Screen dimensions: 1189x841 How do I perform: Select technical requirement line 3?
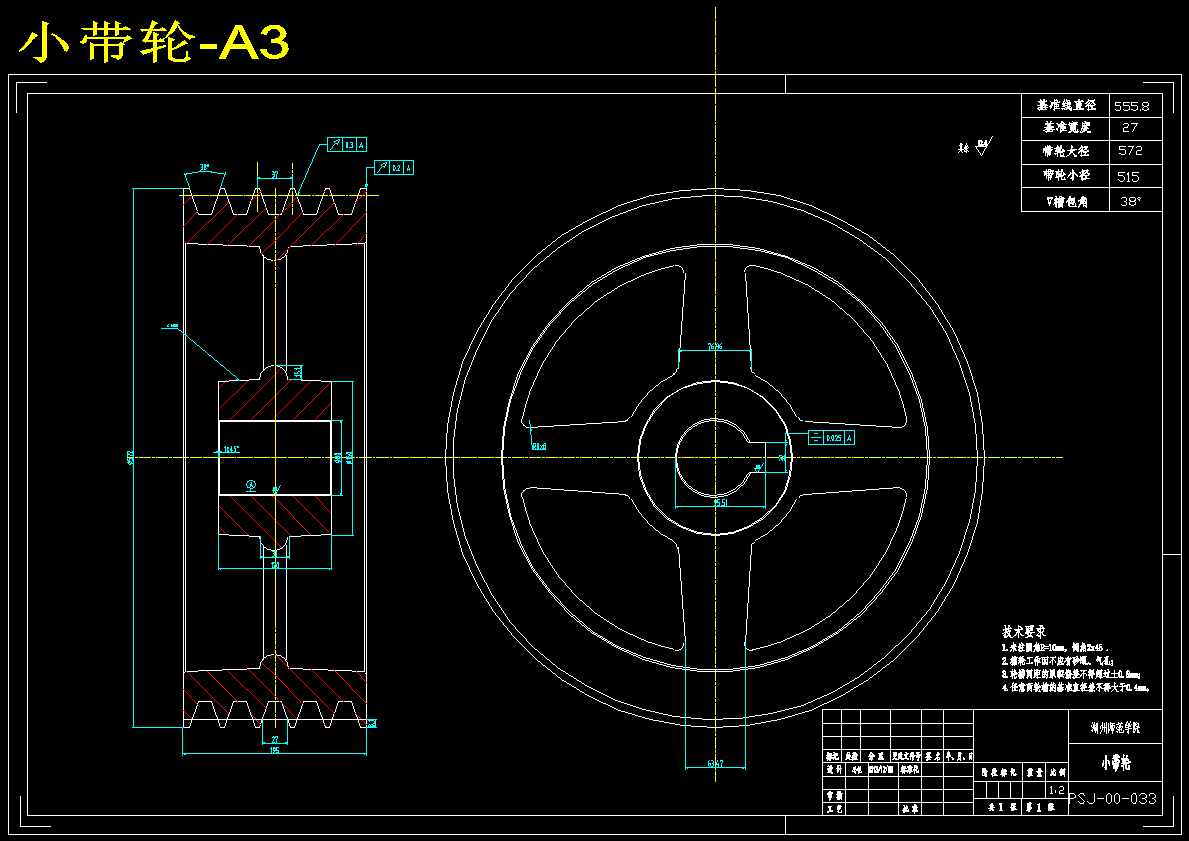(1071, 674)
